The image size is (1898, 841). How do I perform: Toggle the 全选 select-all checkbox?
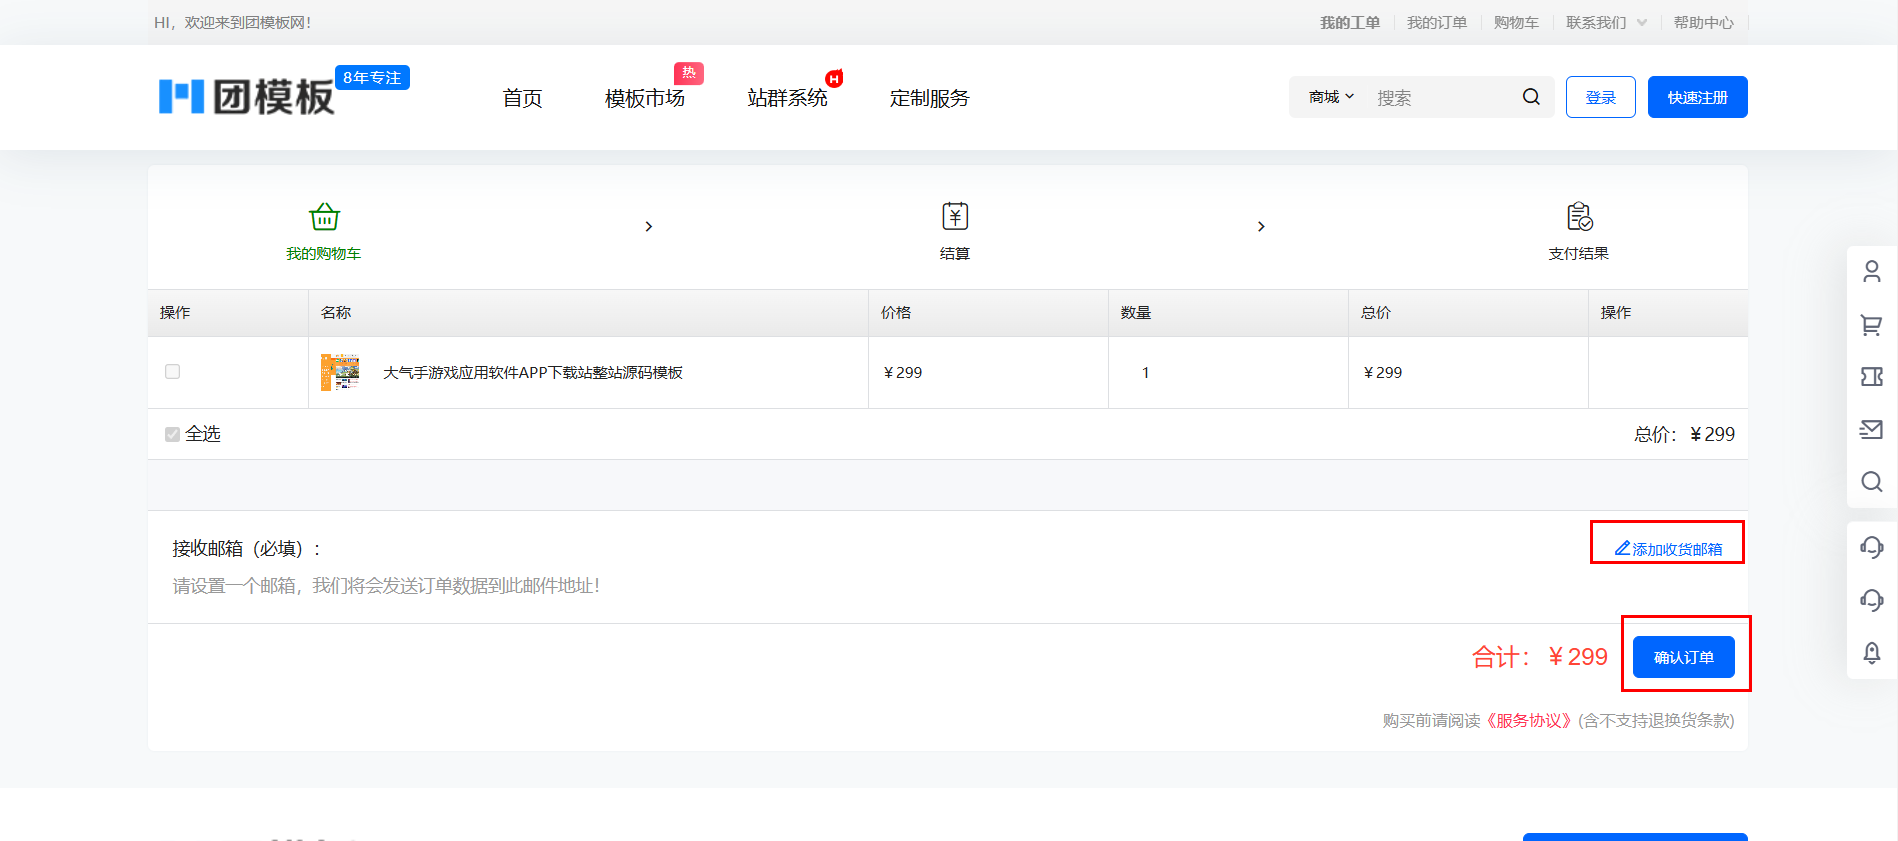172,434
